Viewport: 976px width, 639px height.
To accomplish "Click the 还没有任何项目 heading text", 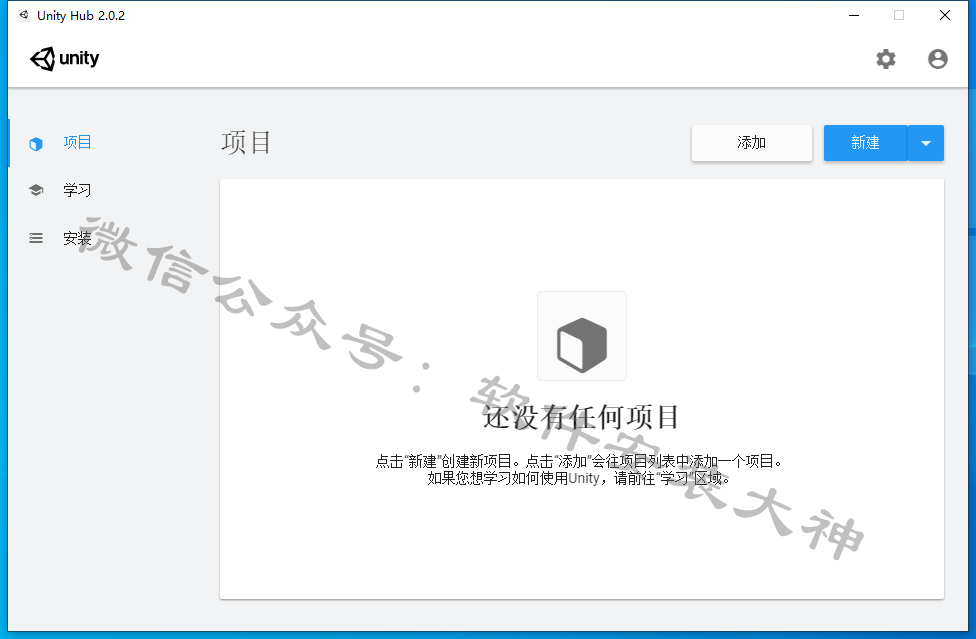I will click(x=581, y=417).
